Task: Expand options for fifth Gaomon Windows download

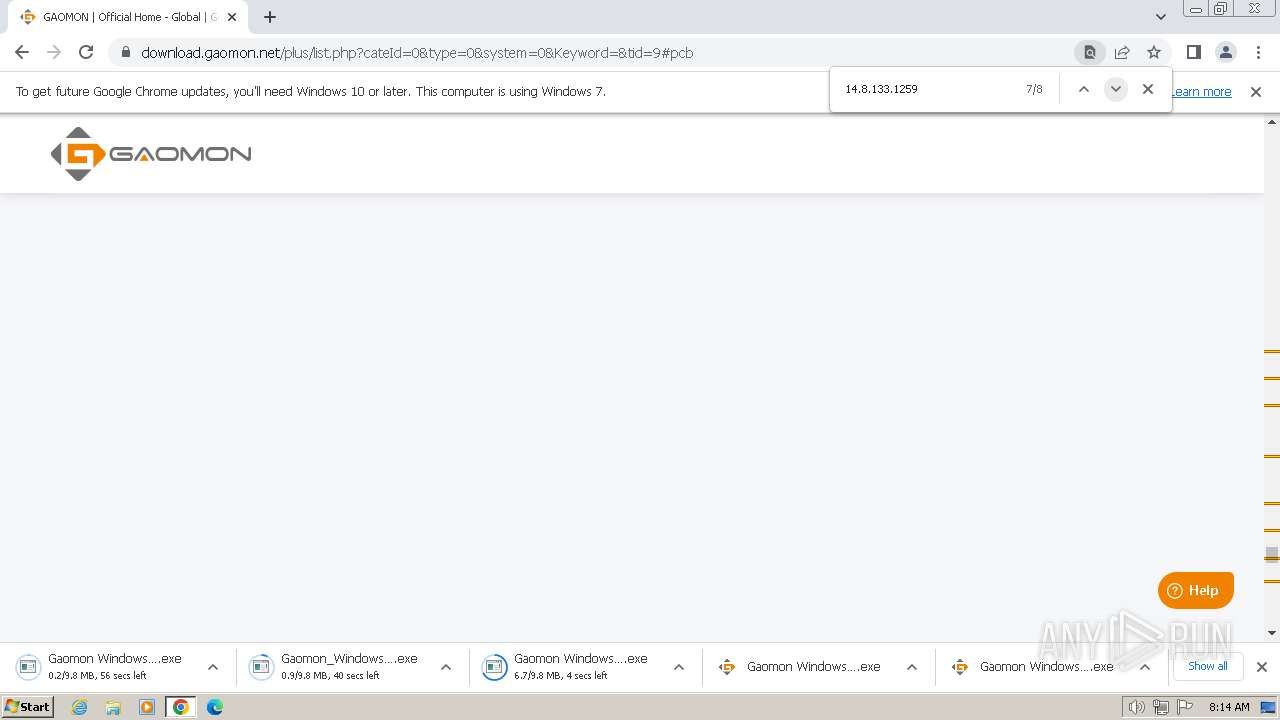Action: pyautogui.click(x=1145, y=667)
